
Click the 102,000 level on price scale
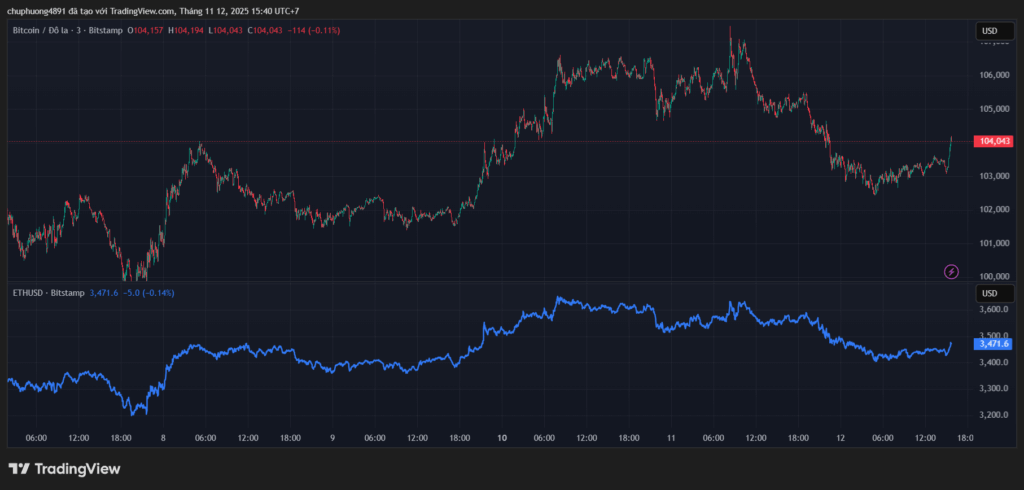(x=994, y=209)
